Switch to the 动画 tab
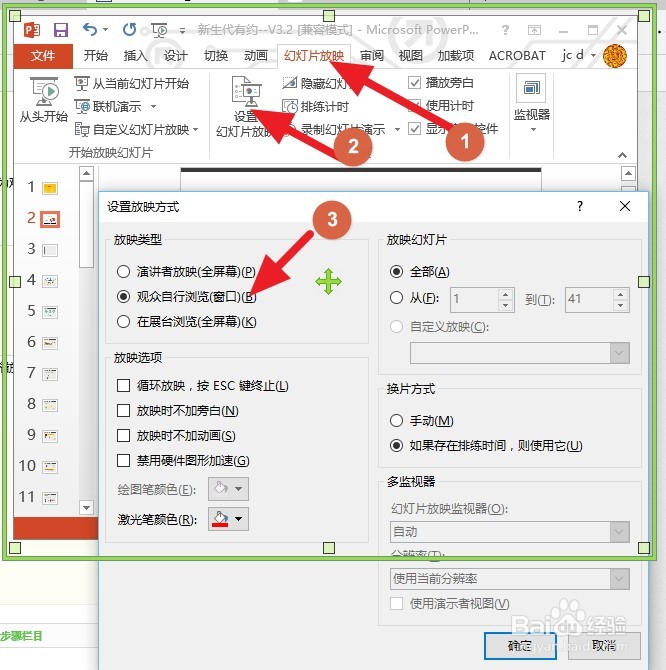 (x=256, y=56)
